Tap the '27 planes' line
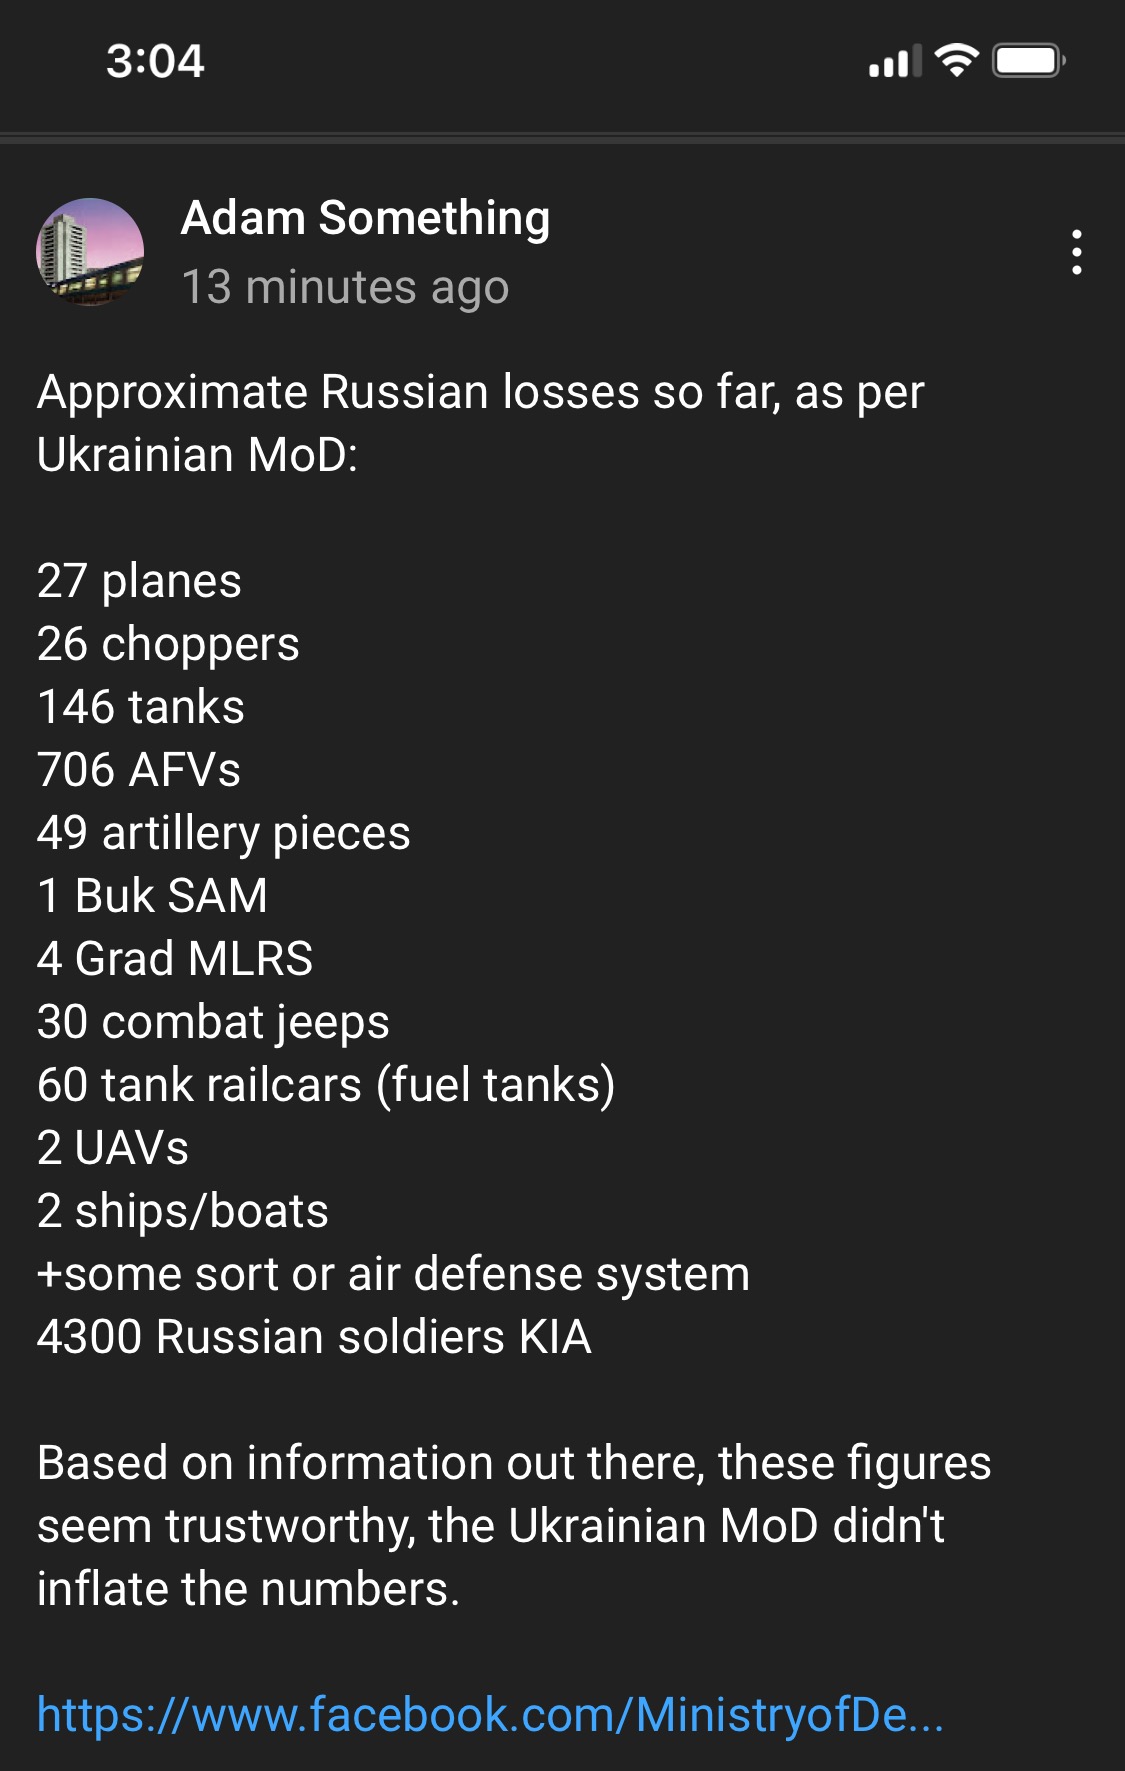 click(139, 582)
